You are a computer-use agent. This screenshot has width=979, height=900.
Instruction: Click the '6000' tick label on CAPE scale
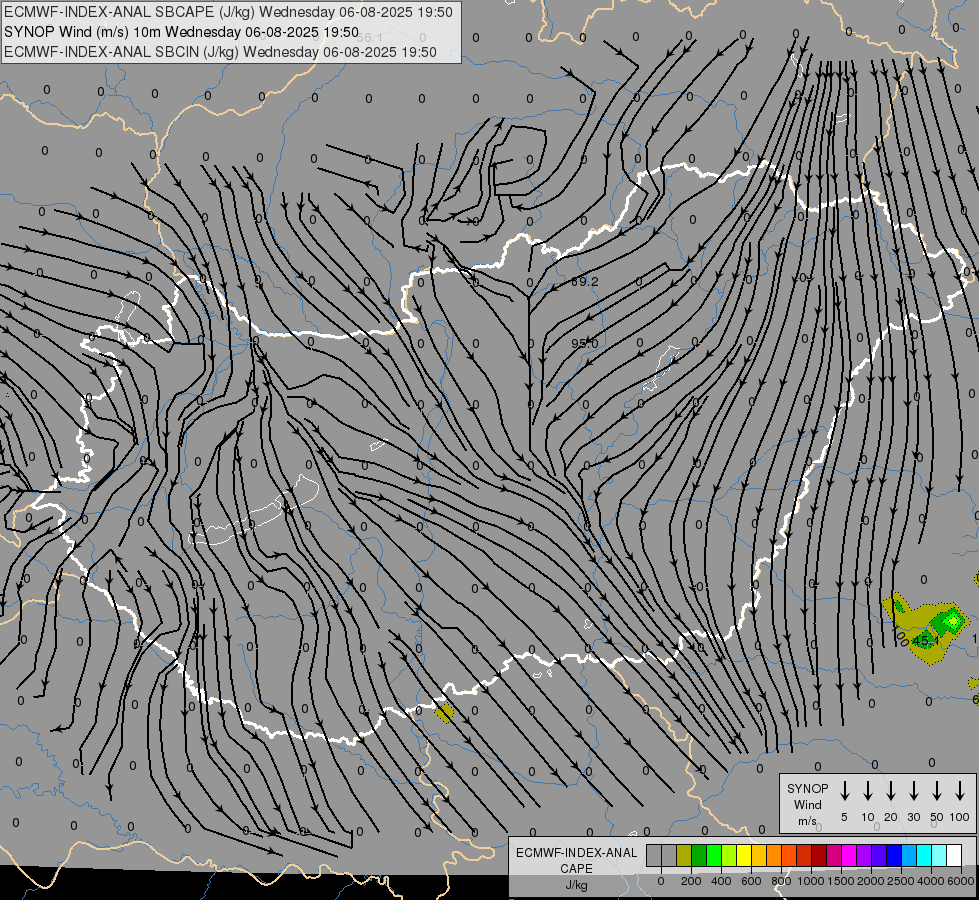click(x=960, y=881)
